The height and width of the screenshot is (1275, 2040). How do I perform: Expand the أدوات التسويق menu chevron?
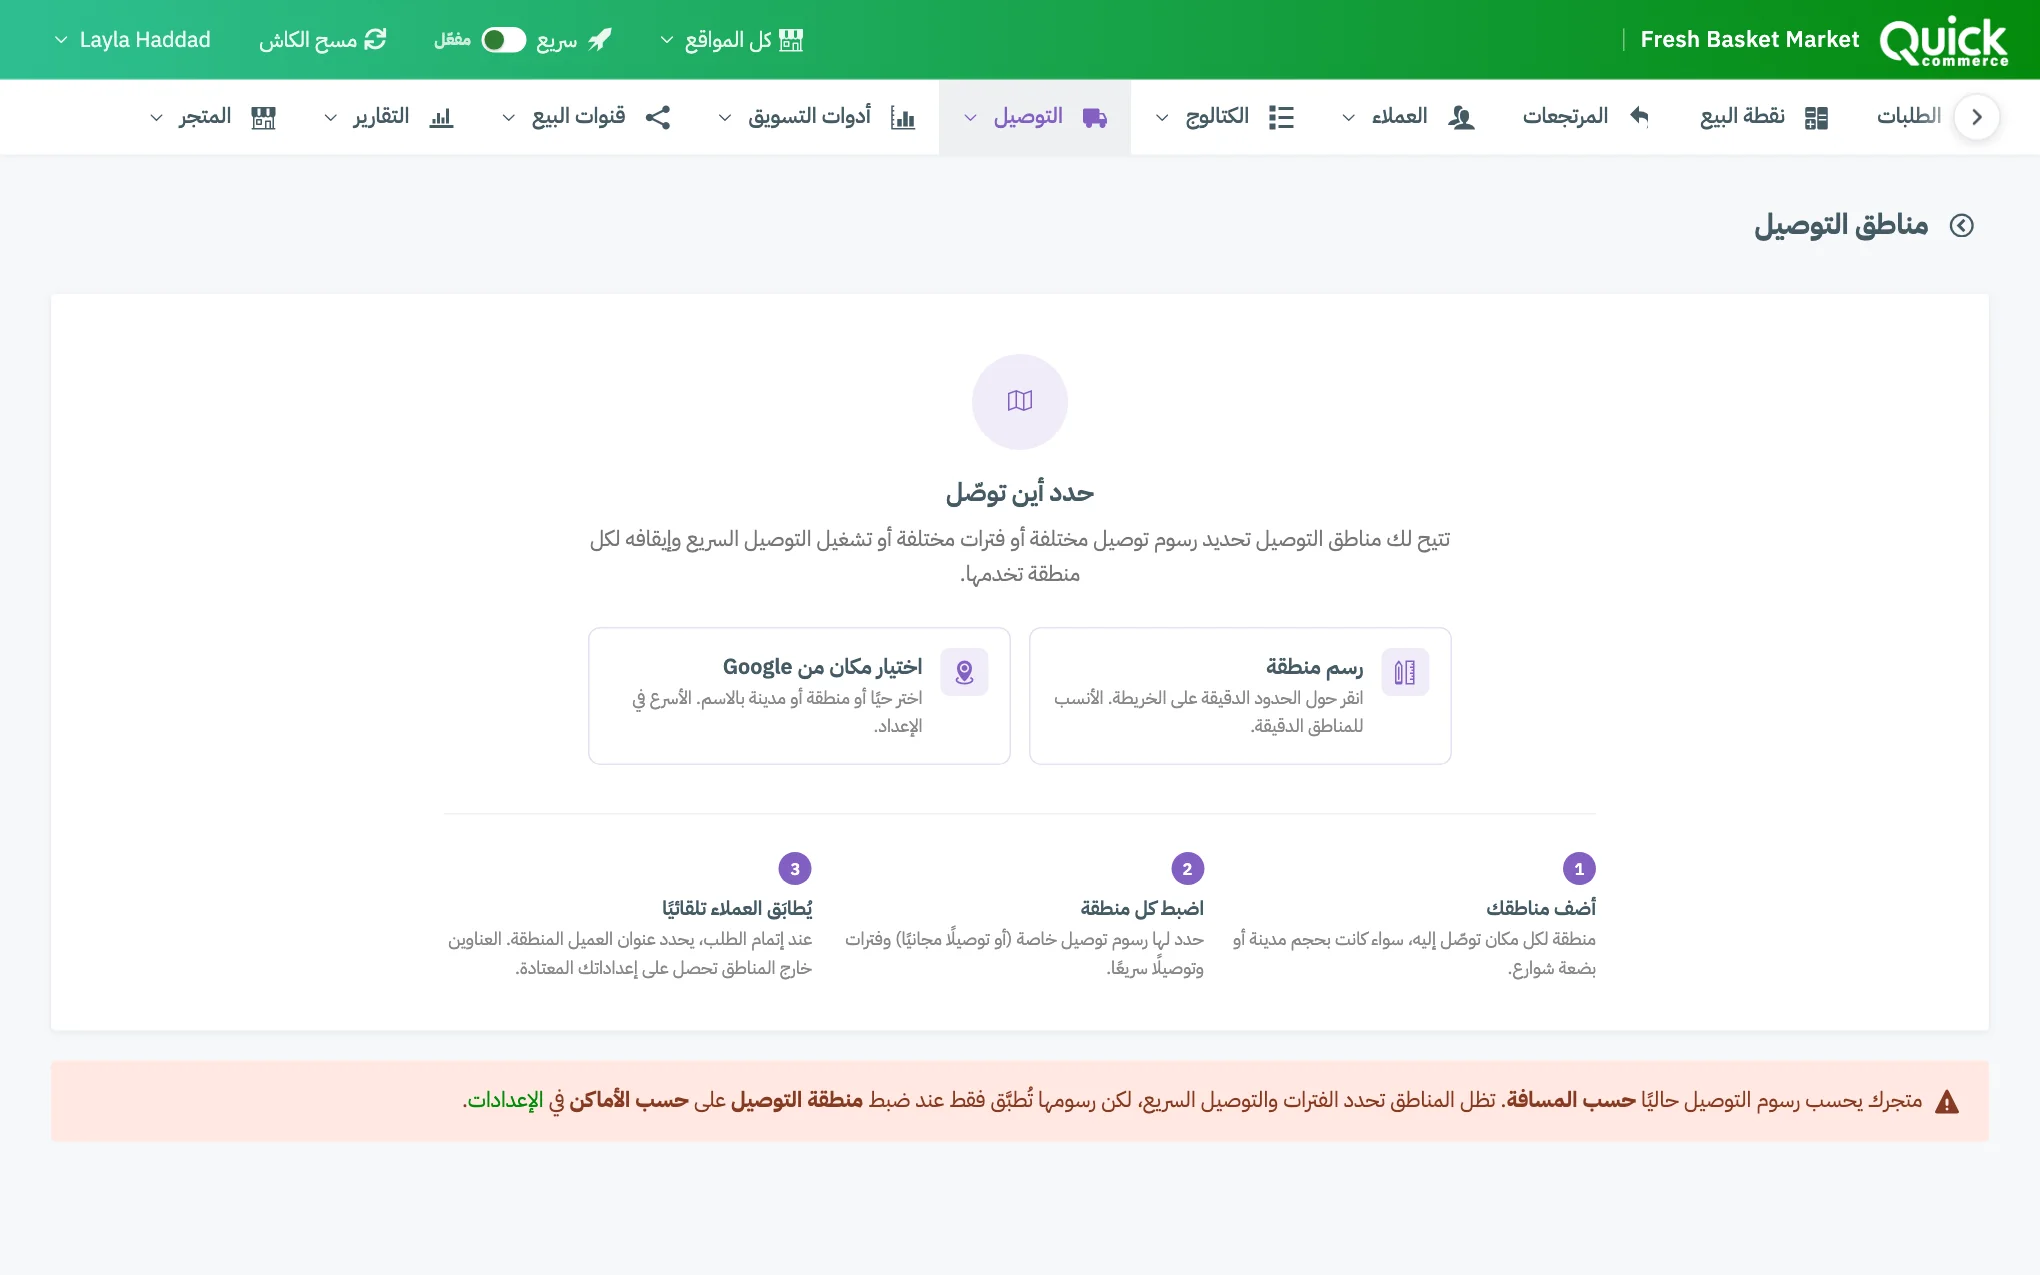[x=725, y=118]
